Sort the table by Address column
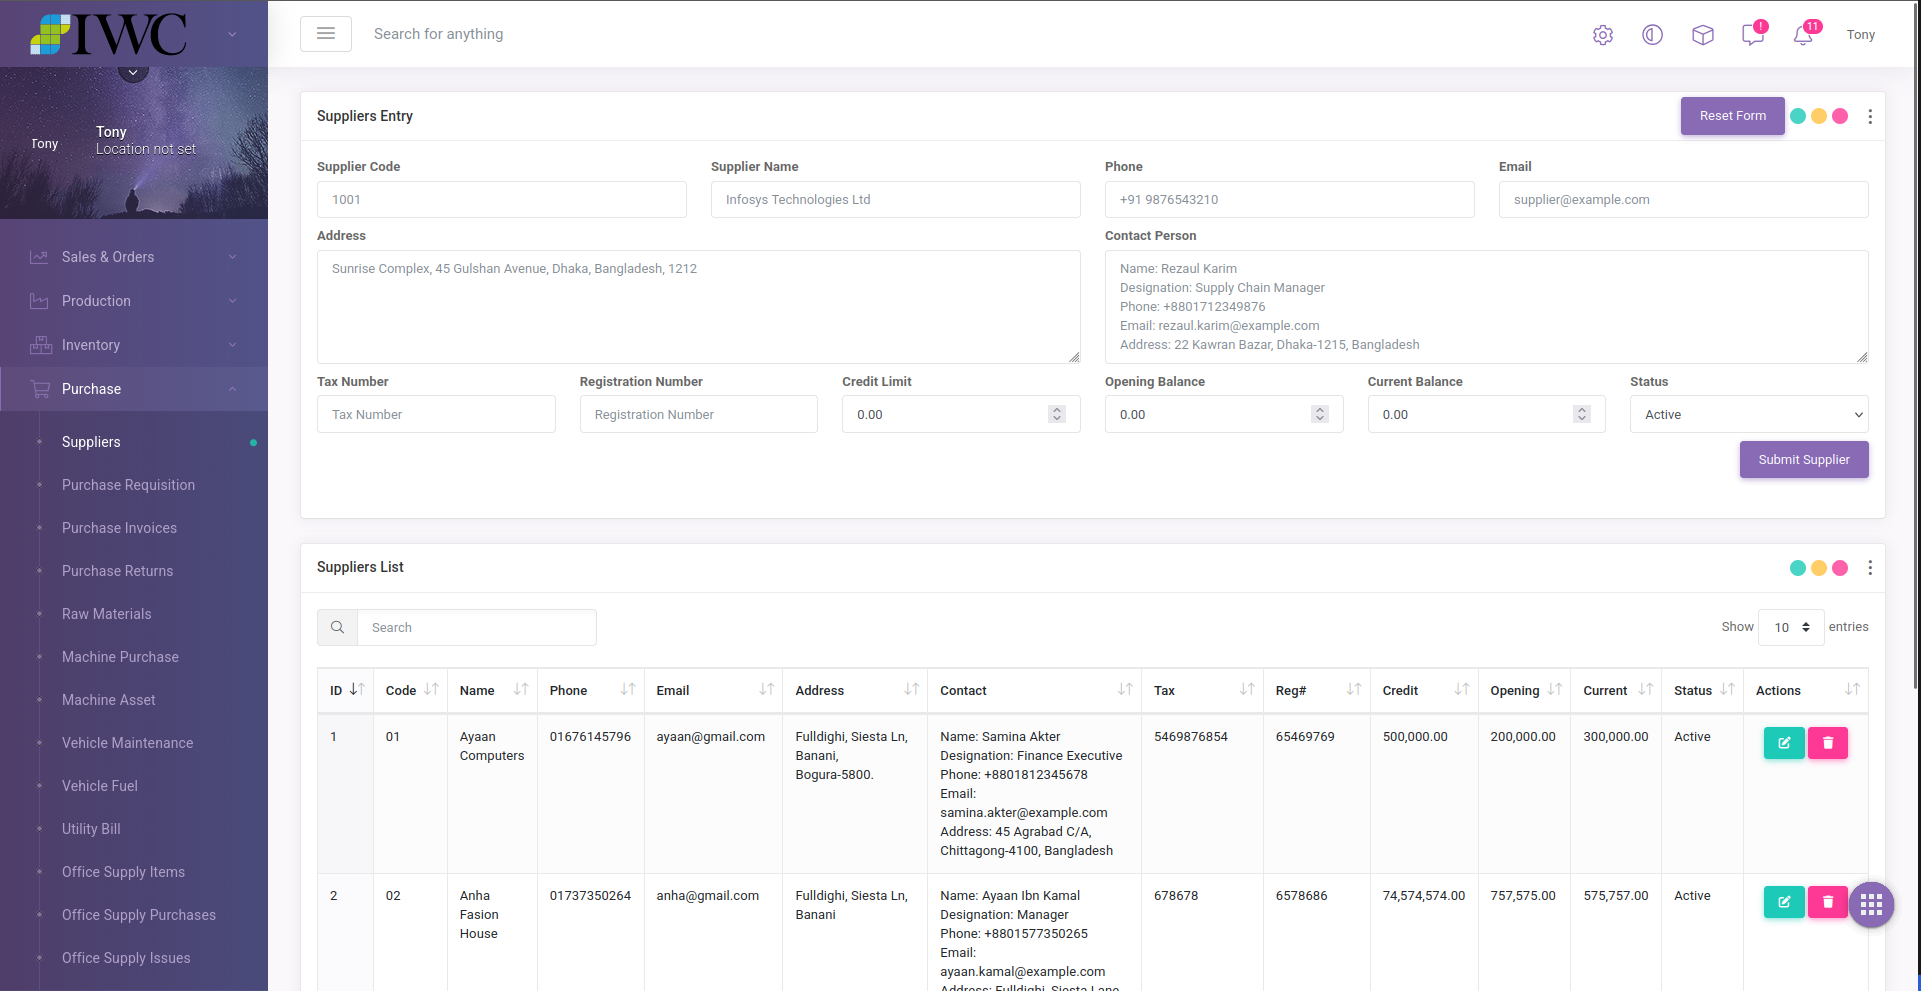Viewport: 1921px width, 991px height. pyautogui.click(x=856, y=690)
